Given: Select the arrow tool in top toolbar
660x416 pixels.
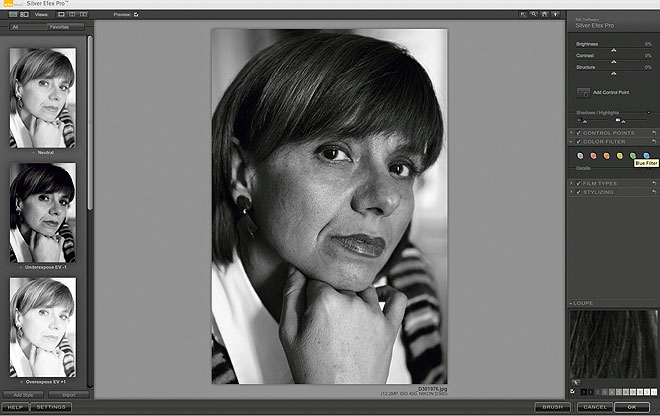Looking at the screenshot, I should point(523,14).
